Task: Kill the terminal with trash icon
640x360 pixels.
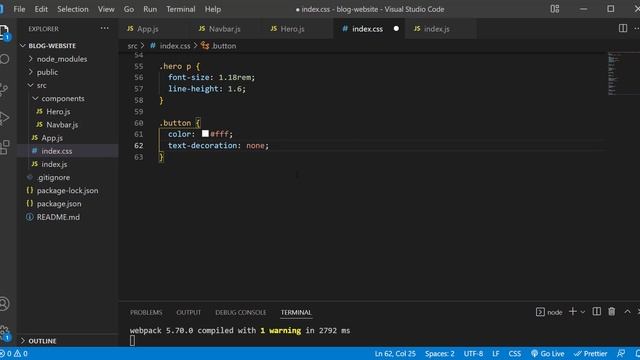Action: click(x=611, y=312)
